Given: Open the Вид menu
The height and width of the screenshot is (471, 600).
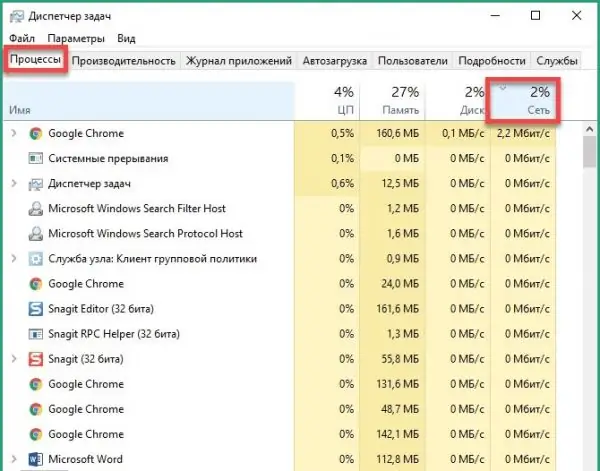Looking at the screenshot, I should tap(126, 39).
